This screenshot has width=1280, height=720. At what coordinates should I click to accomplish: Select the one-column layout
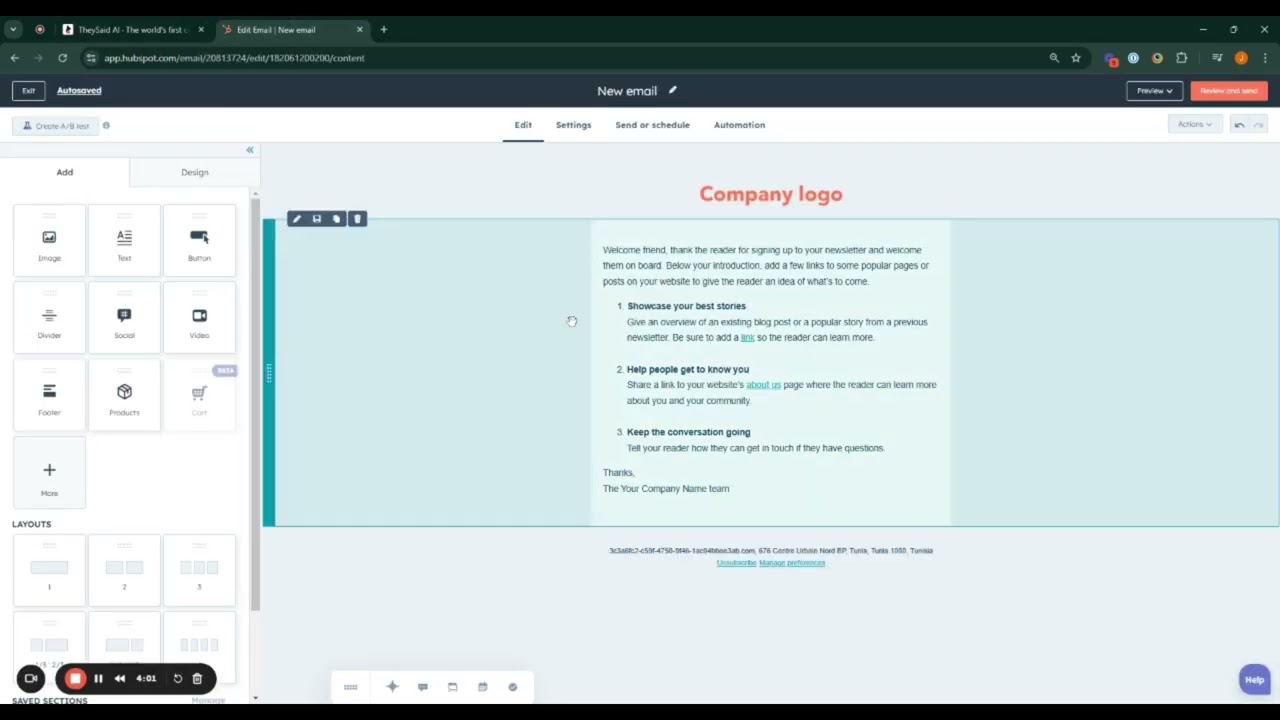(49, 571)
